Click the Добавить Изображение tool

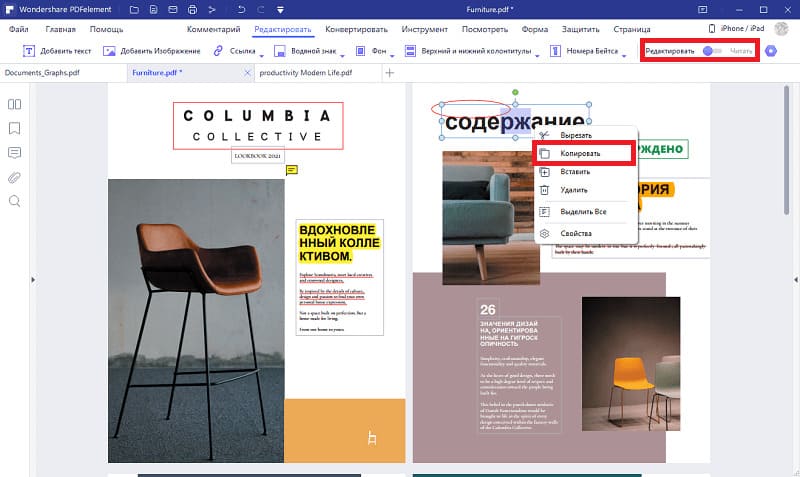pyautogui.click(x=152, y=51)
